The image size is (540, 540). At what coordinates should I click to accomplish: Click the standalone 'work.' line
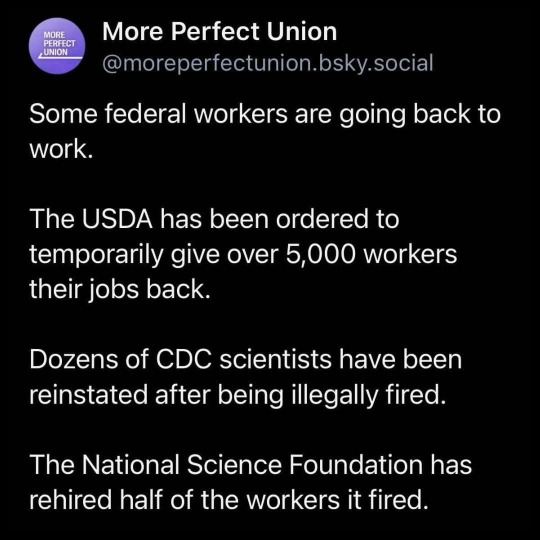[61, 150]
